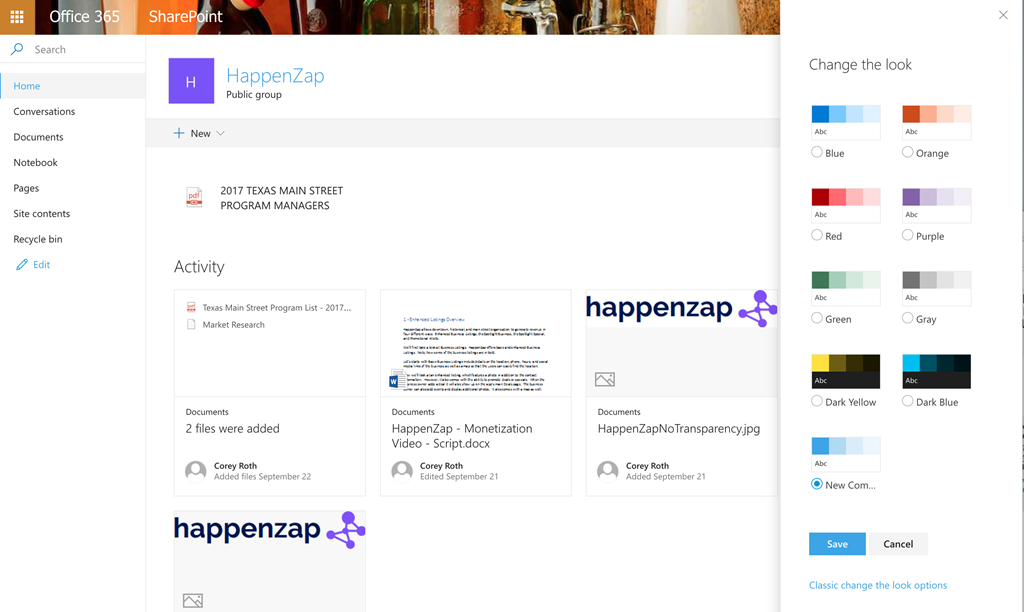Select the New Com... theme radio button

pyautogui.click(x=816, y=484)
